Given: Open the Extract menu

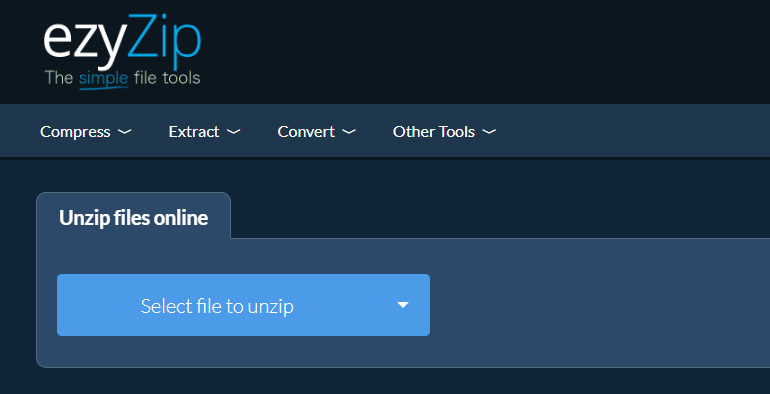Looking at the screenshot, I should tap(204, 132).
